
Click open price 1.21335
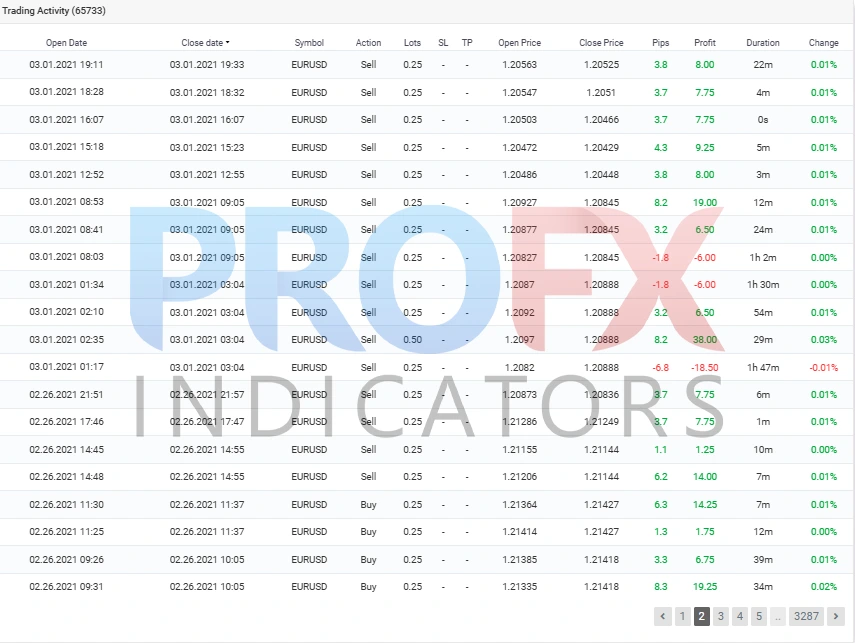click(x=520, y=587)
